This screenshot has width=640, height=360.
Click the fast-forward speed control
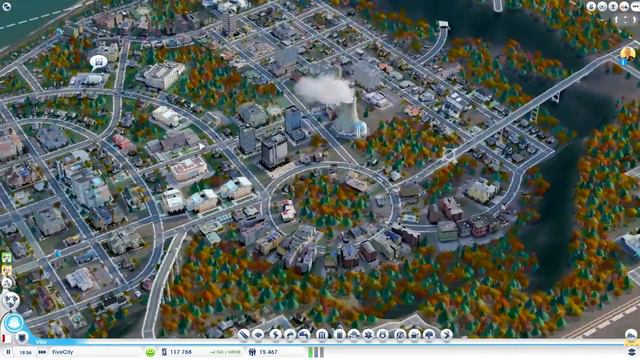point(42,352)
